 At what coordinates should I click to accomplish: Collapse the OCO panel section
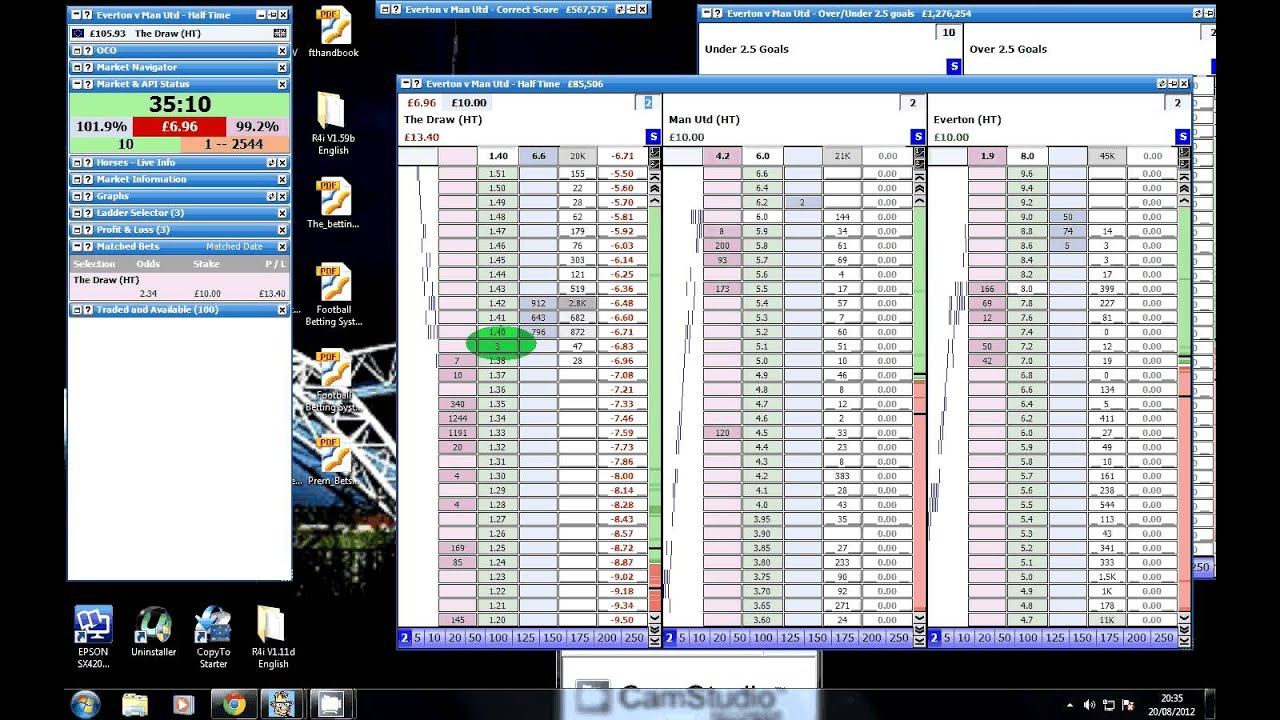coord(76,50)
